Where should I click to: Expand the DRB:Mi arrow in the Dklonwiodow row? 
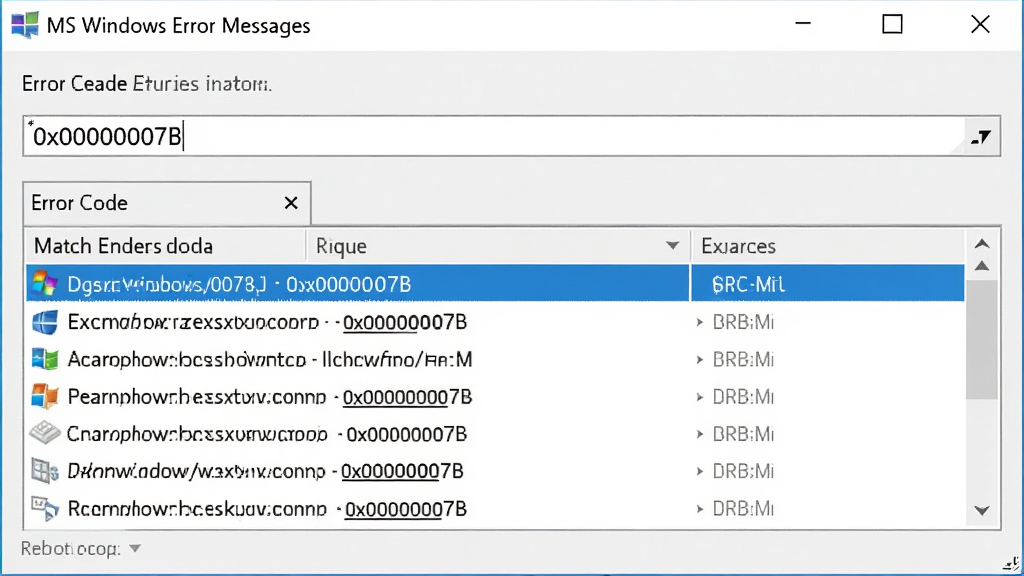(x=699, y=472)
